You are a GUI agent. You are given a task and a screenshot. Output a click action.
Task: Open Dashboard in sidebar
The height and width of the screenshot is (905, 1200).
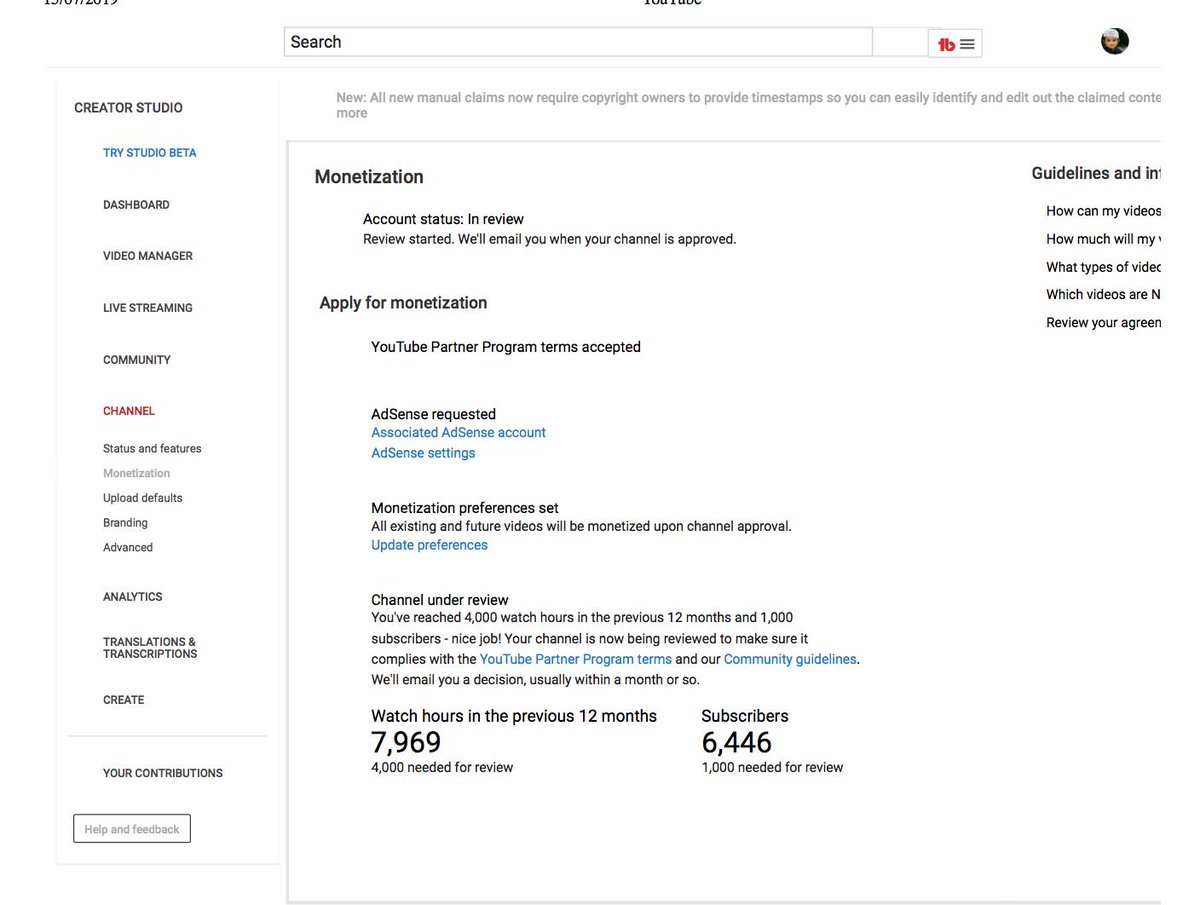tap(136, 205)
